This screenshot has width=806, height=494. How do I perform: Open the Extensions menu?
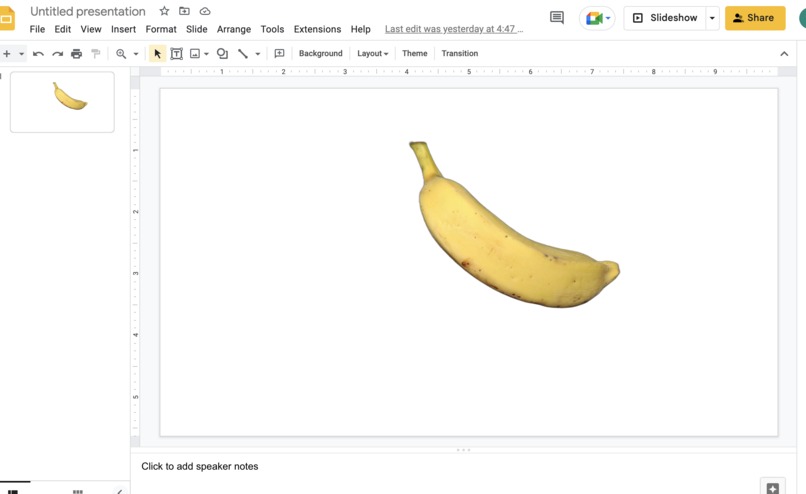coord(317,29)
